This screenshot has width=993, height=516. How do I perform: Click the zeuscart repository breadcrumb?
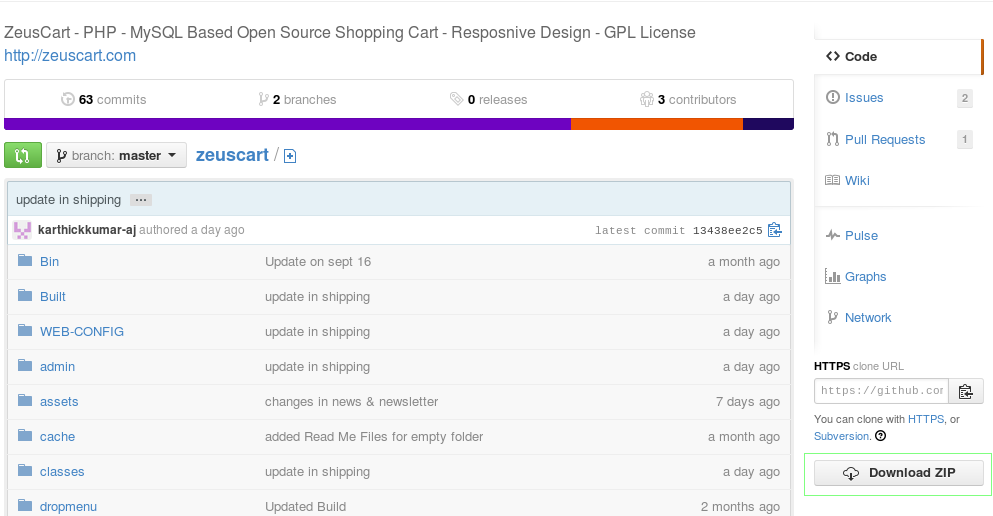click(232, 155)
